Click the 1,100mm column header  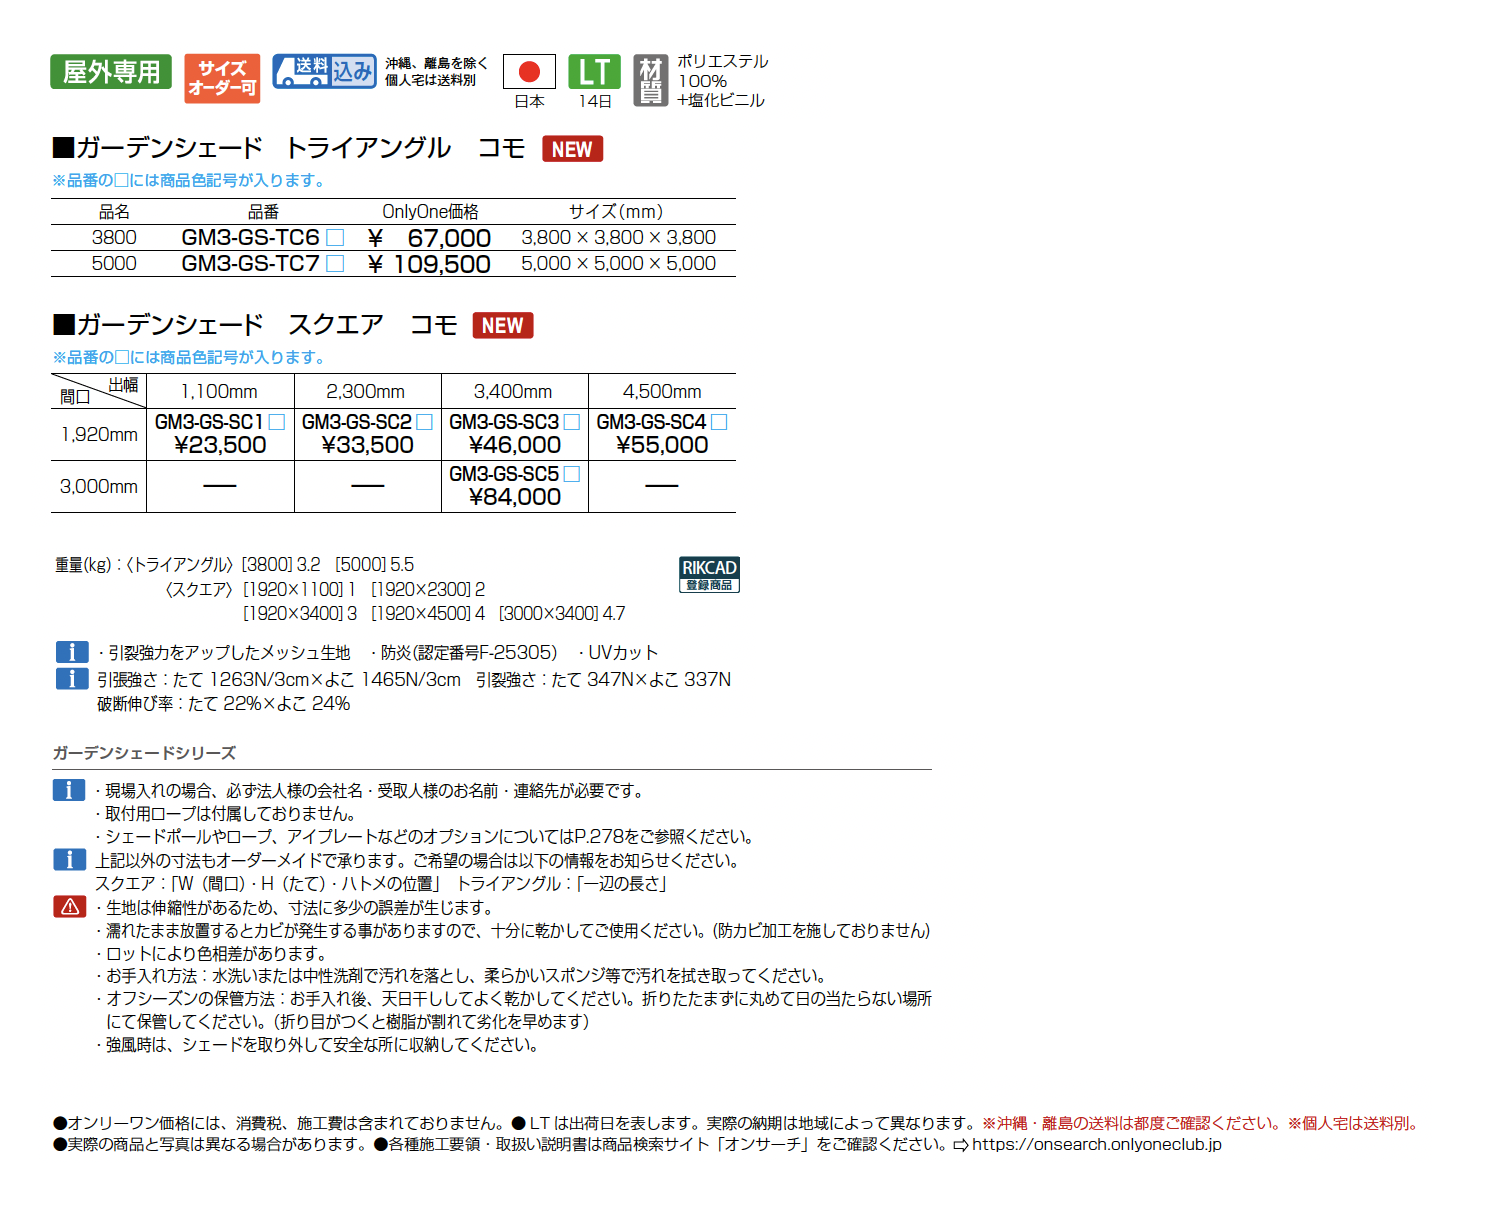(219, 392)
